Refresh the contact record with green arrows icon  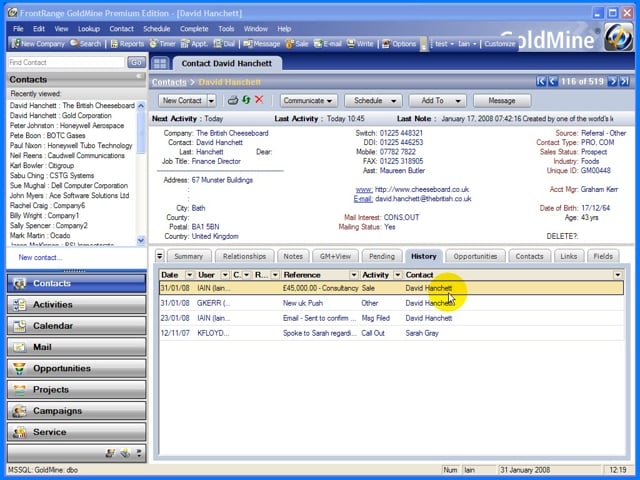pos(246,100)
